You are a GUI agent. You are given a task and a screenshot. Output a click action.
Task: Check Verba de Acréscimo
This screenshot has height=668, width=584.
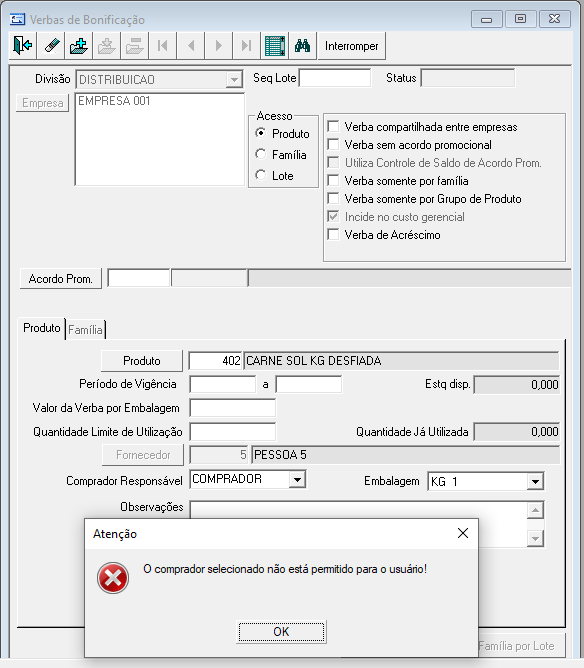pos(333,234)
